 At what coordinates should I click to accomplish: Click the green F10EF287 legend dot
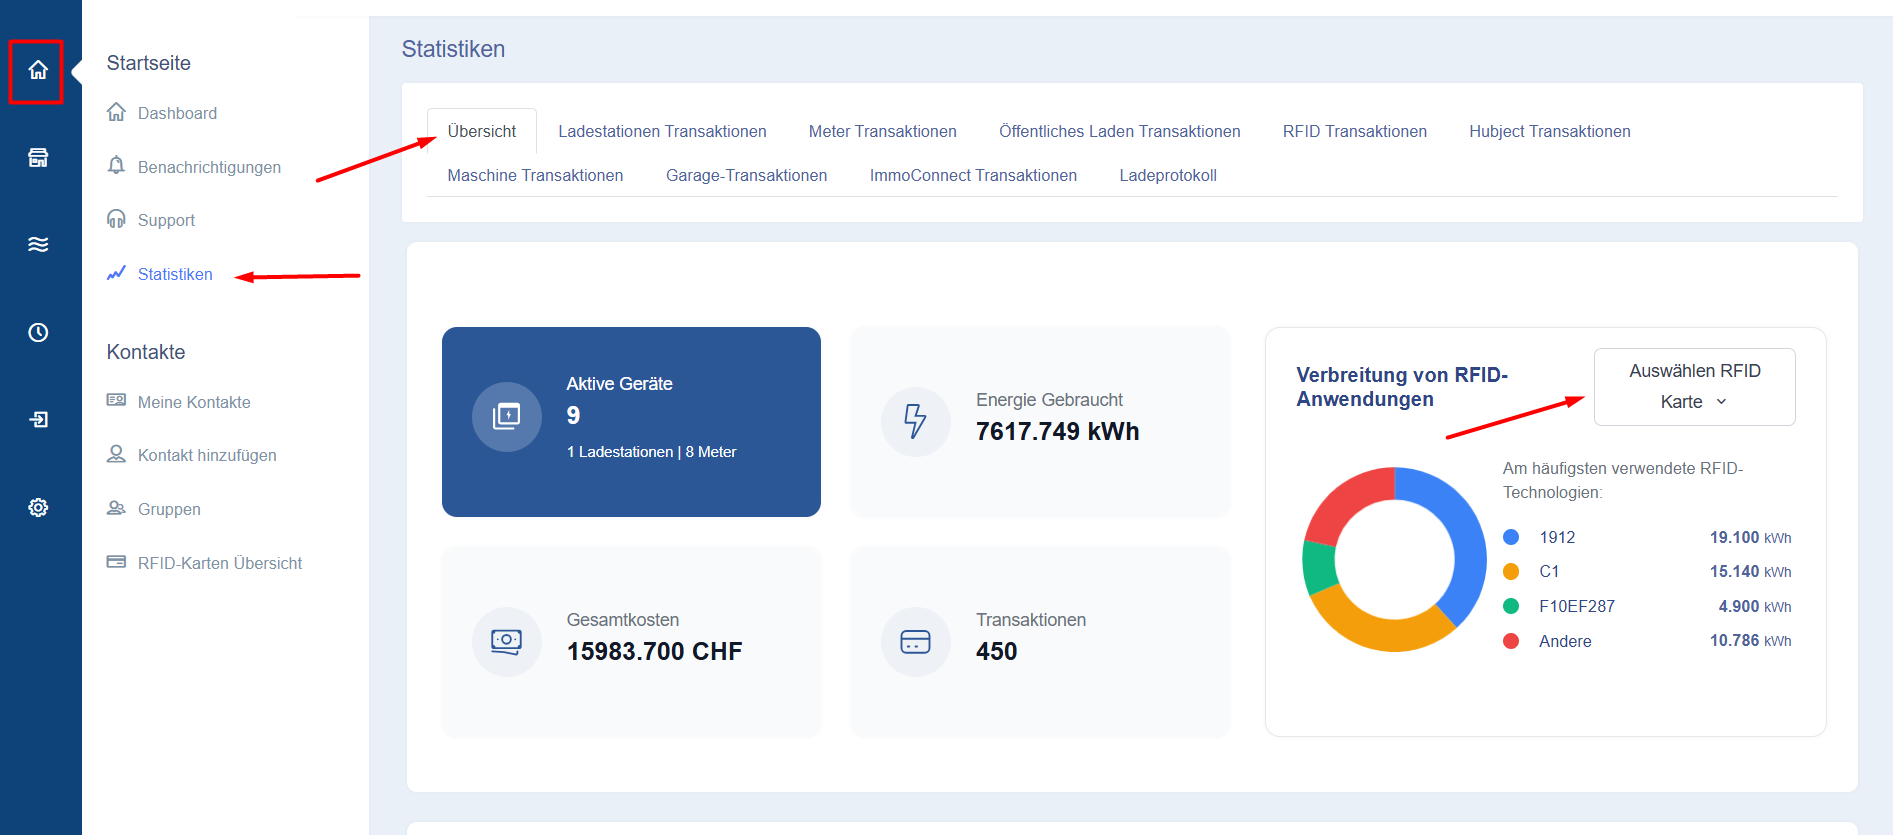[1511, 606]
